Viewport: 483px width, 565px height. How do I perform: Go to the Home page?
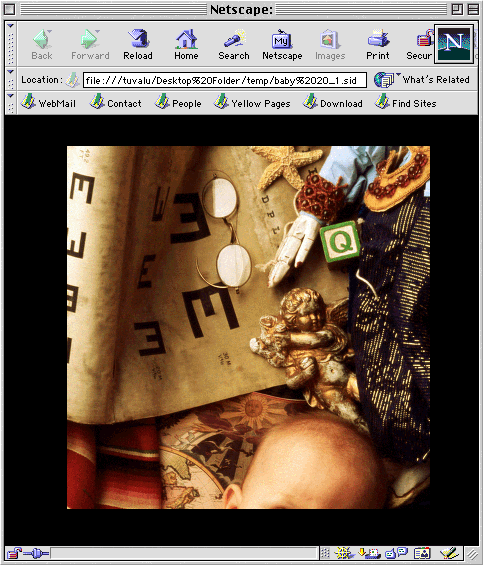pos(186,45)
